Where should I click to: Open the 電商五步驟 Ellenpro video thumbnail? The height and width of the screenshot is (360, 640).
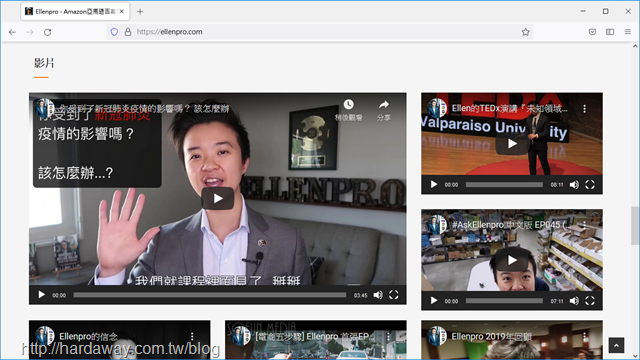(x=316, y=340)
